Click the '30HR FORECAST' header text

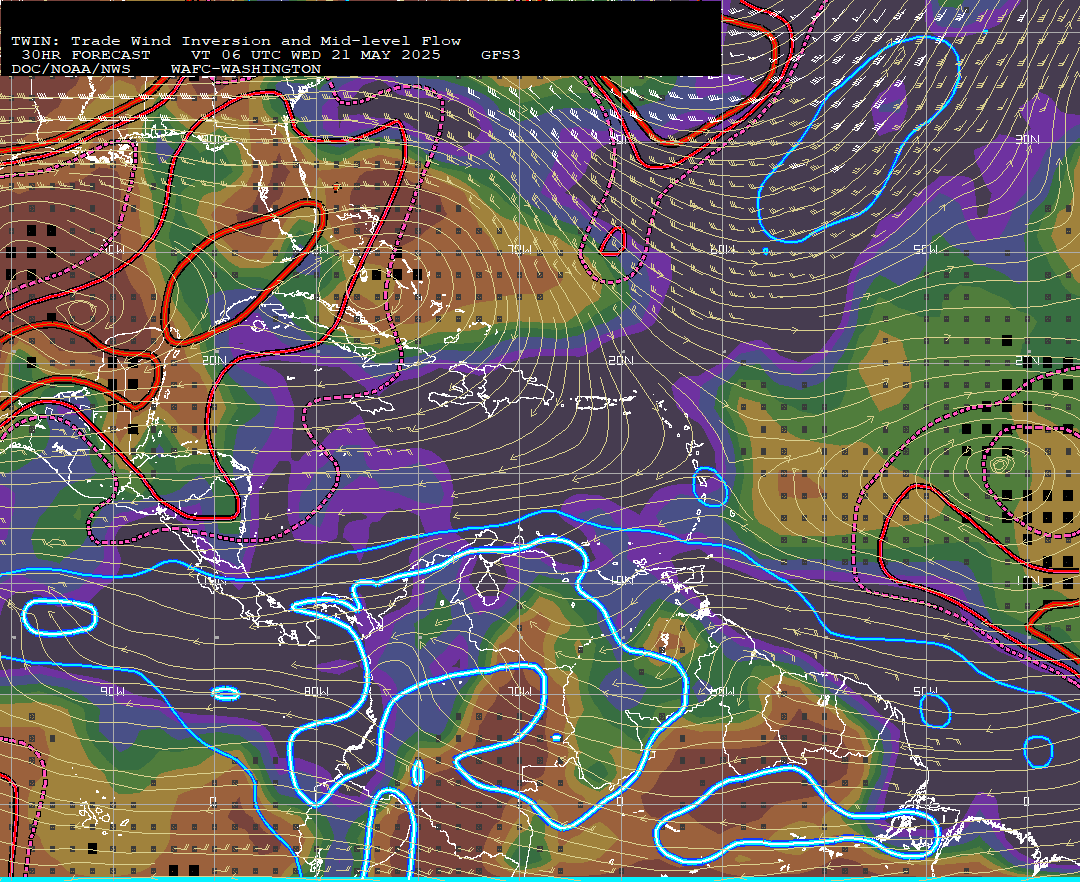[x=85, y=55]
